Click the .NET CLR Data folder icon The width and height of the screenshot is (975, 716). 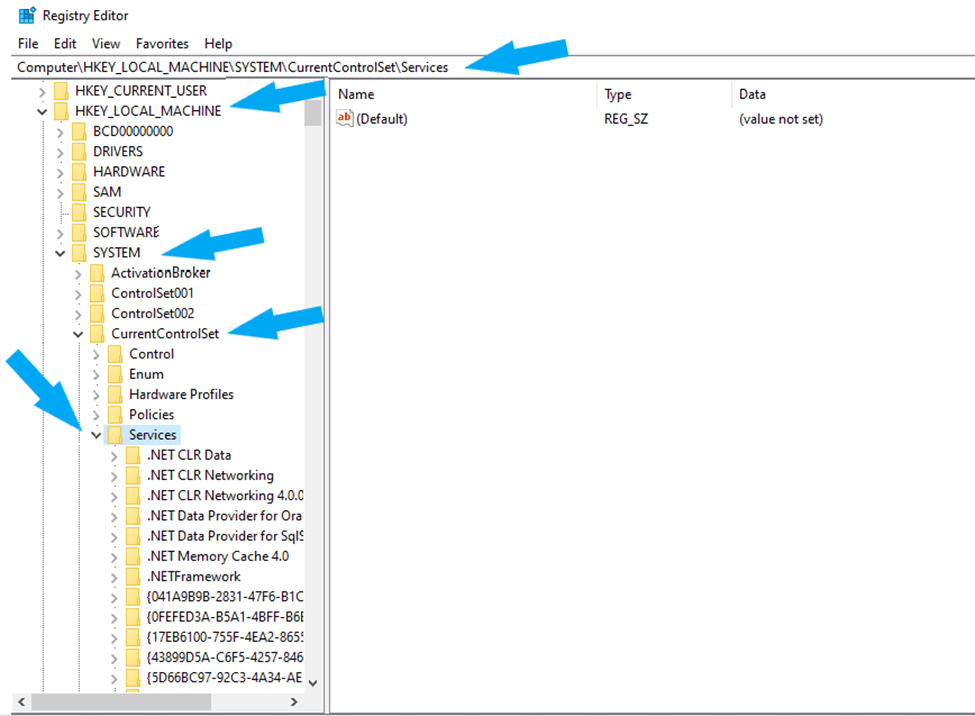tap(133, 455)
